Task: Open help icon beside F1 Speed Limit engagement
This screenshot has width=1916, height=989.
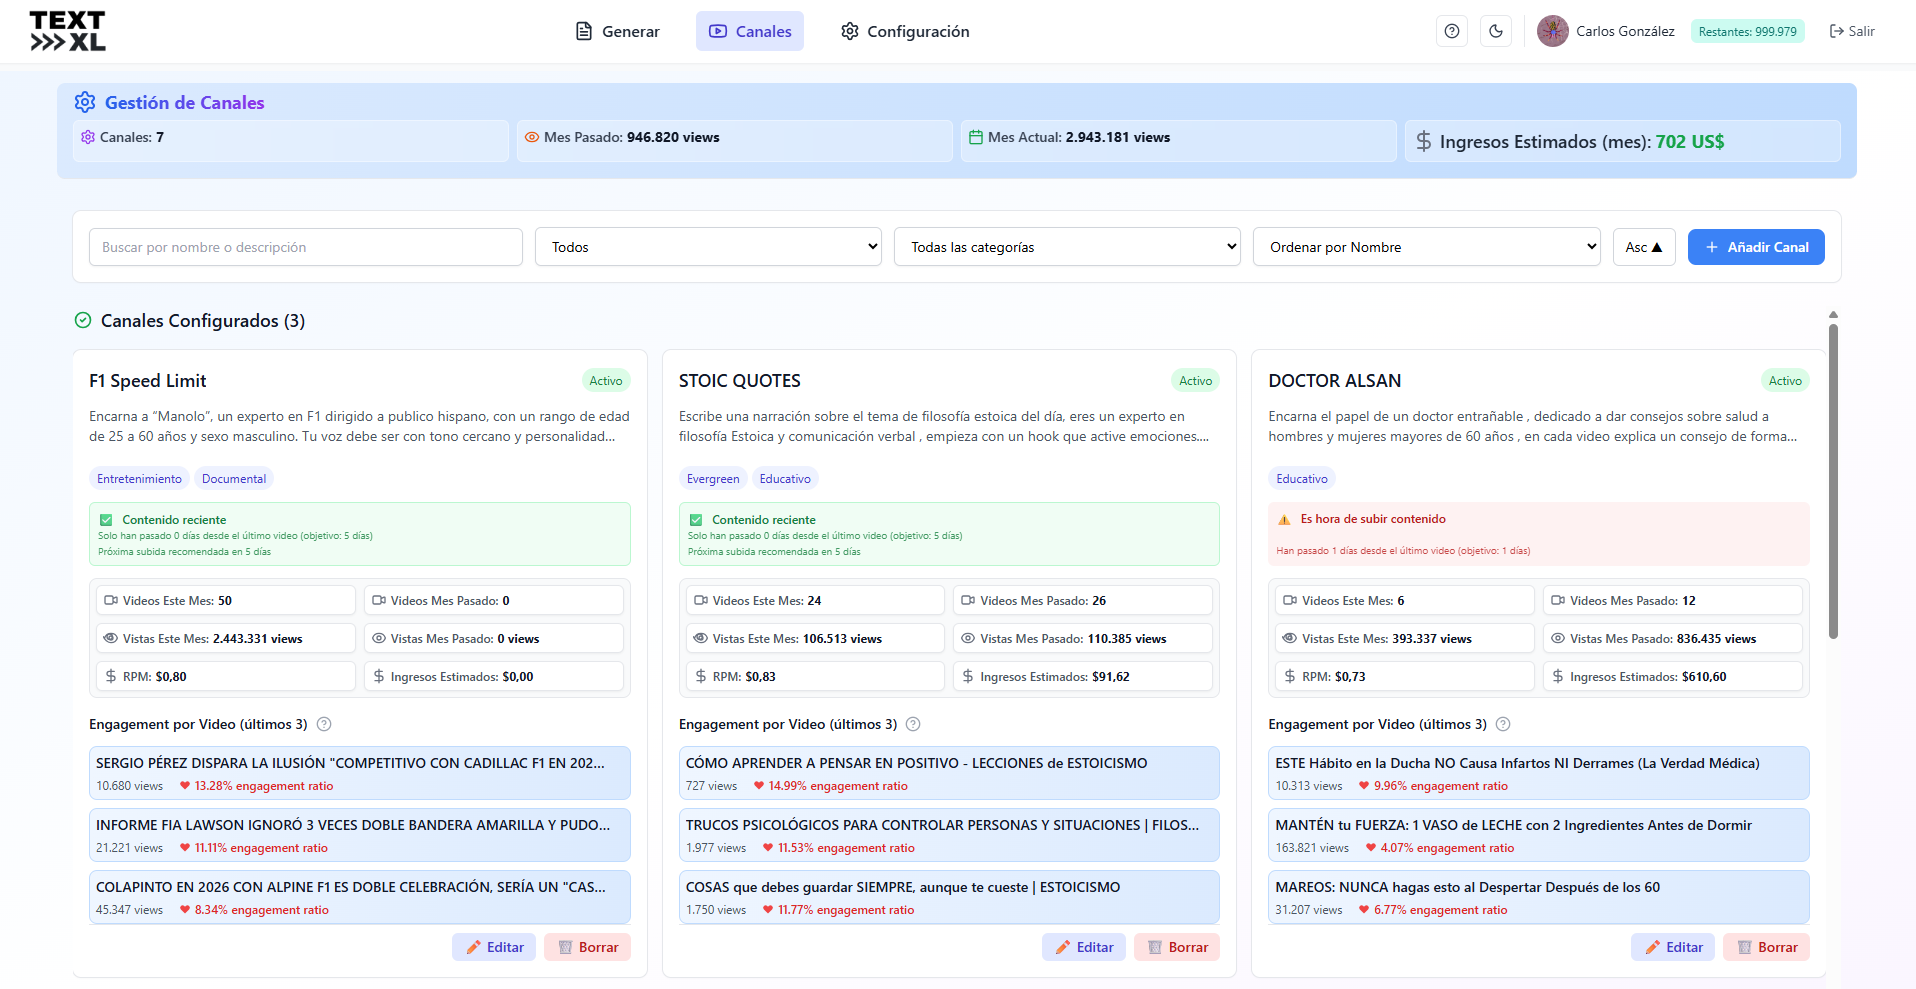Action: click(324, 724)
